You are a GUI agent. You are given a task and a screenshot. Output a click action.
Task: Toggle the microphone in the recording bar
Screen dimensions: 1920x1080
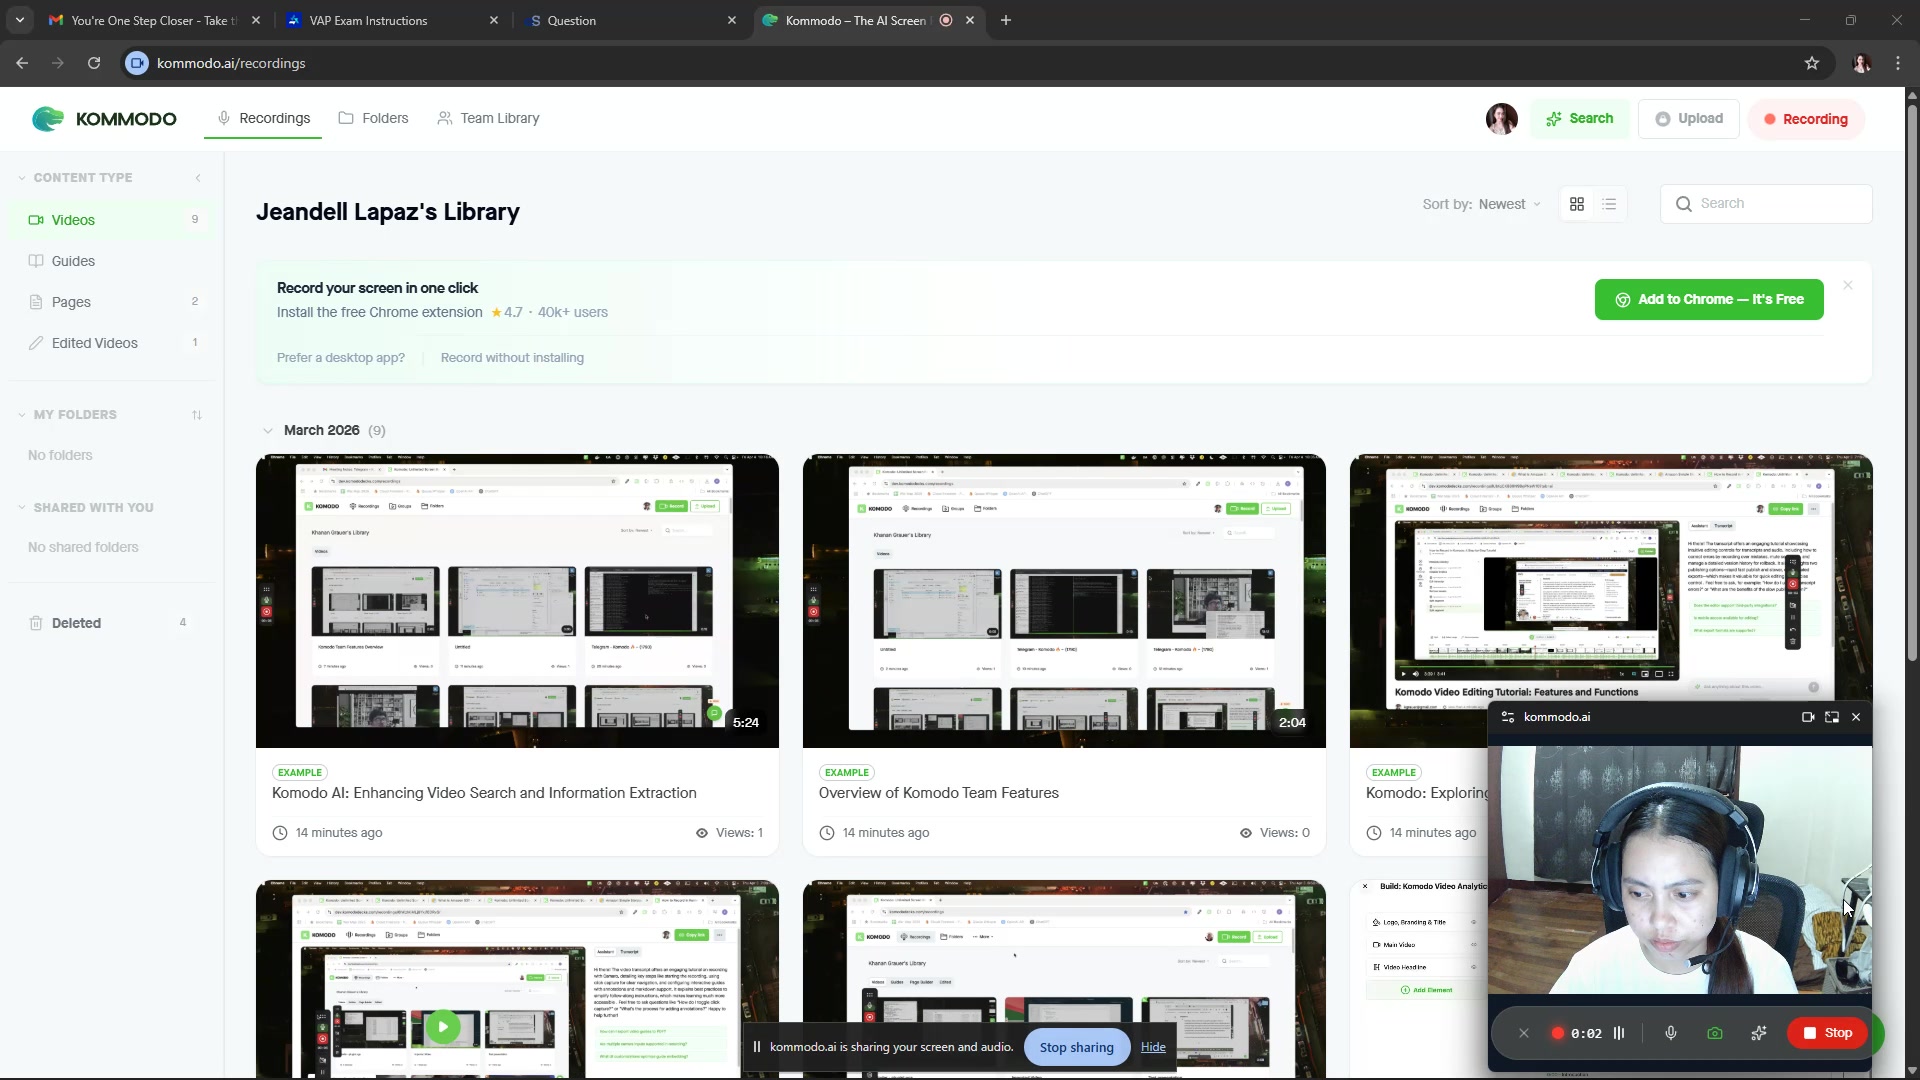pyautogui.click(x=1671, y=1033)
